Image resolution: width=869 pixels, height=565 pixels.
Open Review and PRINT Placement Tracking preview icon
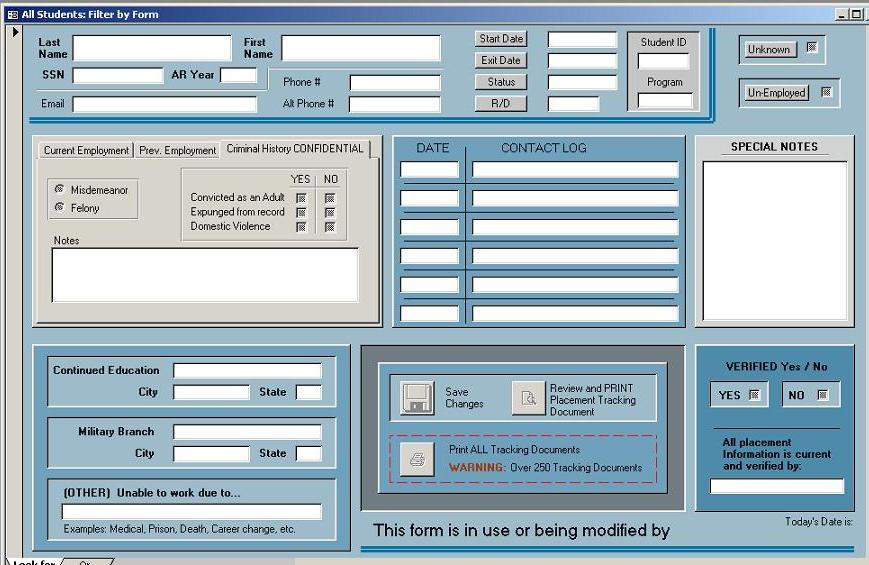pos(528,398)
